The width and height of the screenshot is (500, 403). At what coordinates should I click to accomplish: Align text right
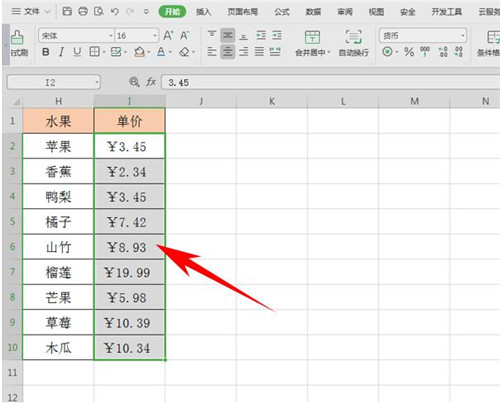pyautogui.click(x=244, y=52)
